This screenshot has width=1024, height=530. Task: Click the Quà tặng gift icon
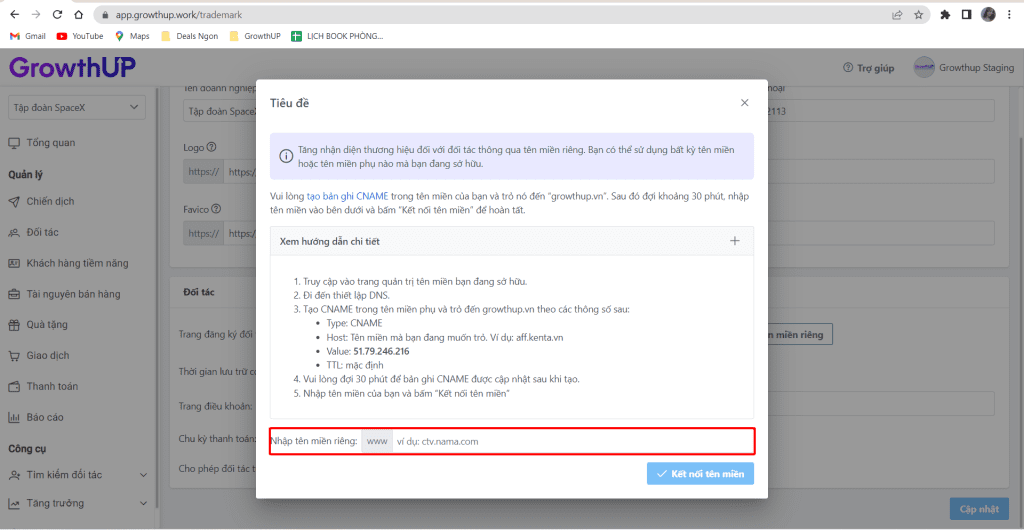tap(14, 325)
